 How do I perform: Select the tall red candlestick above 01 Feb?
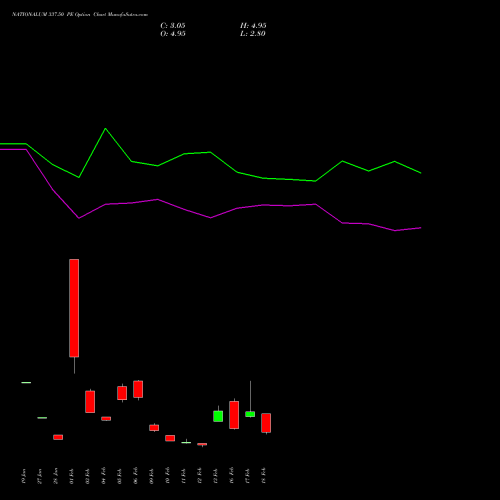pyautogui.click(x=74, y=308)
